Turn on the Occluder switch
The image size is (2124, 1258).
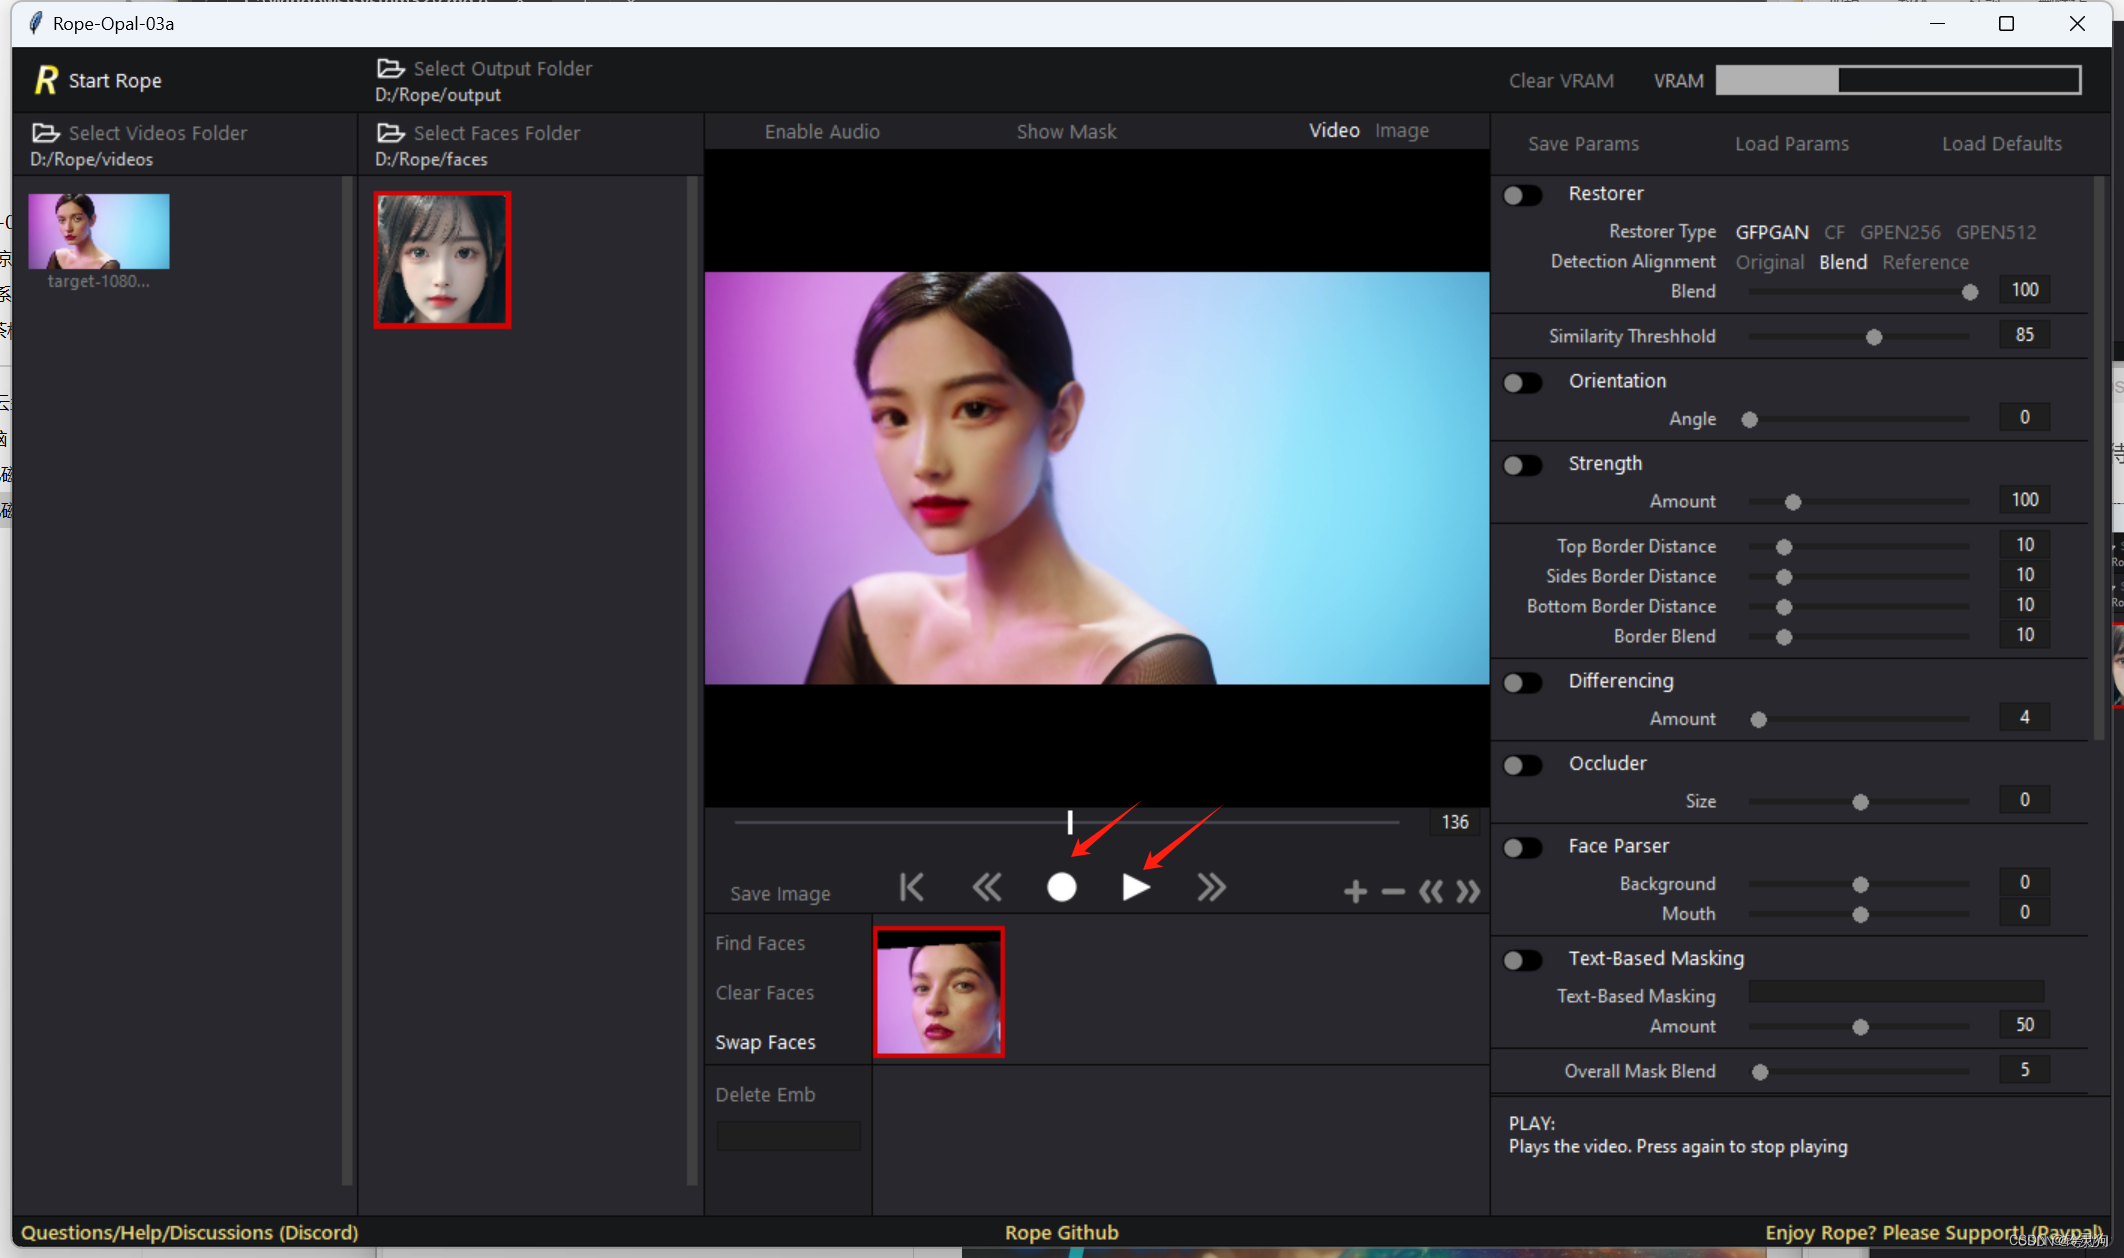[x=1523, y=765]
